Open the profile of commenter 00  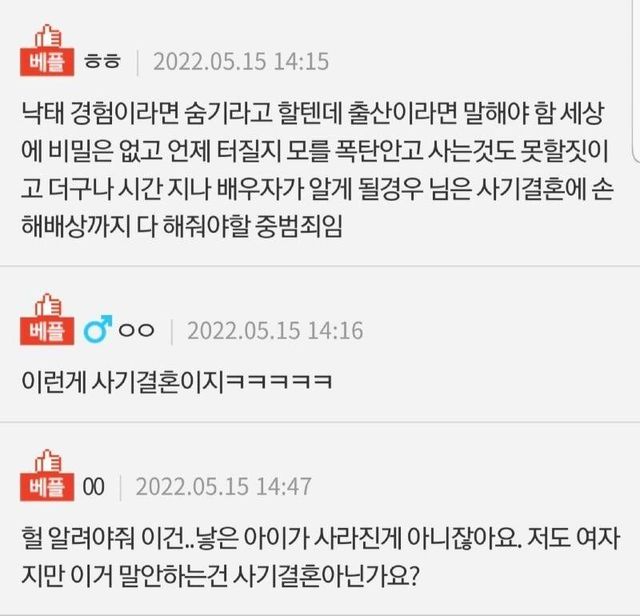[x=93, y=487]
